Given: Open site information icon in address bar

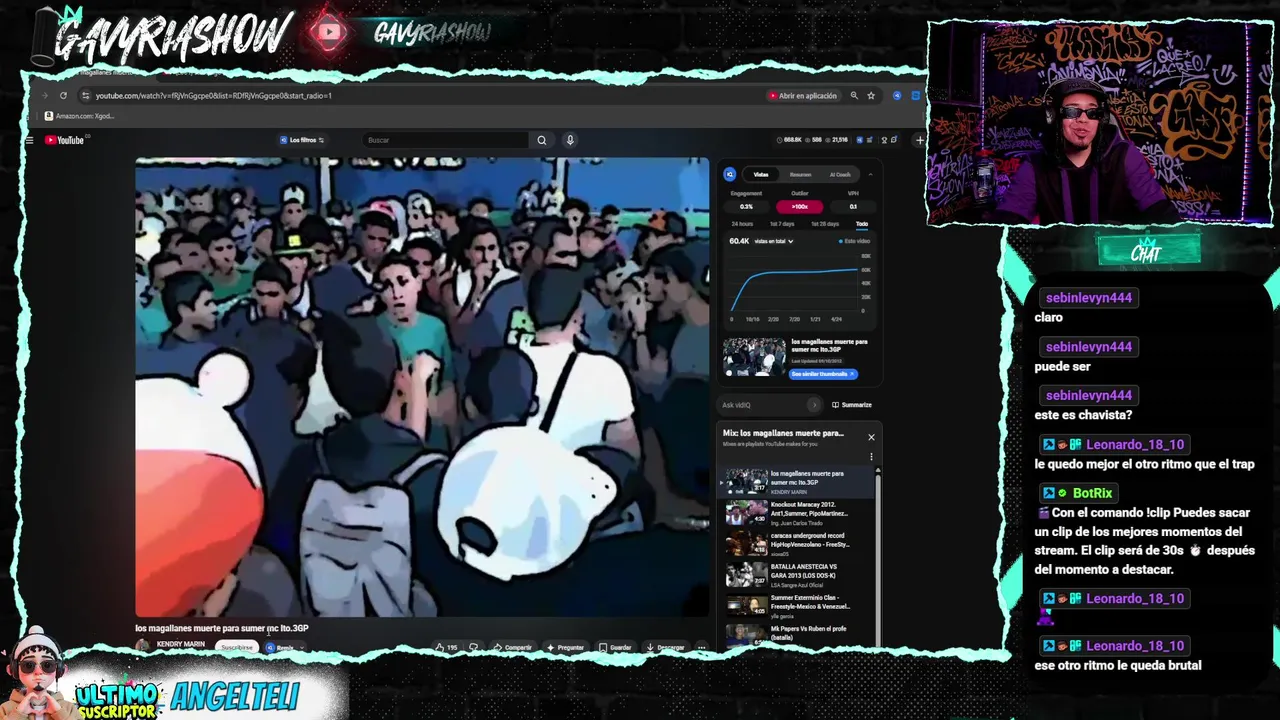Looking at the screenshot, I should 86,96.
